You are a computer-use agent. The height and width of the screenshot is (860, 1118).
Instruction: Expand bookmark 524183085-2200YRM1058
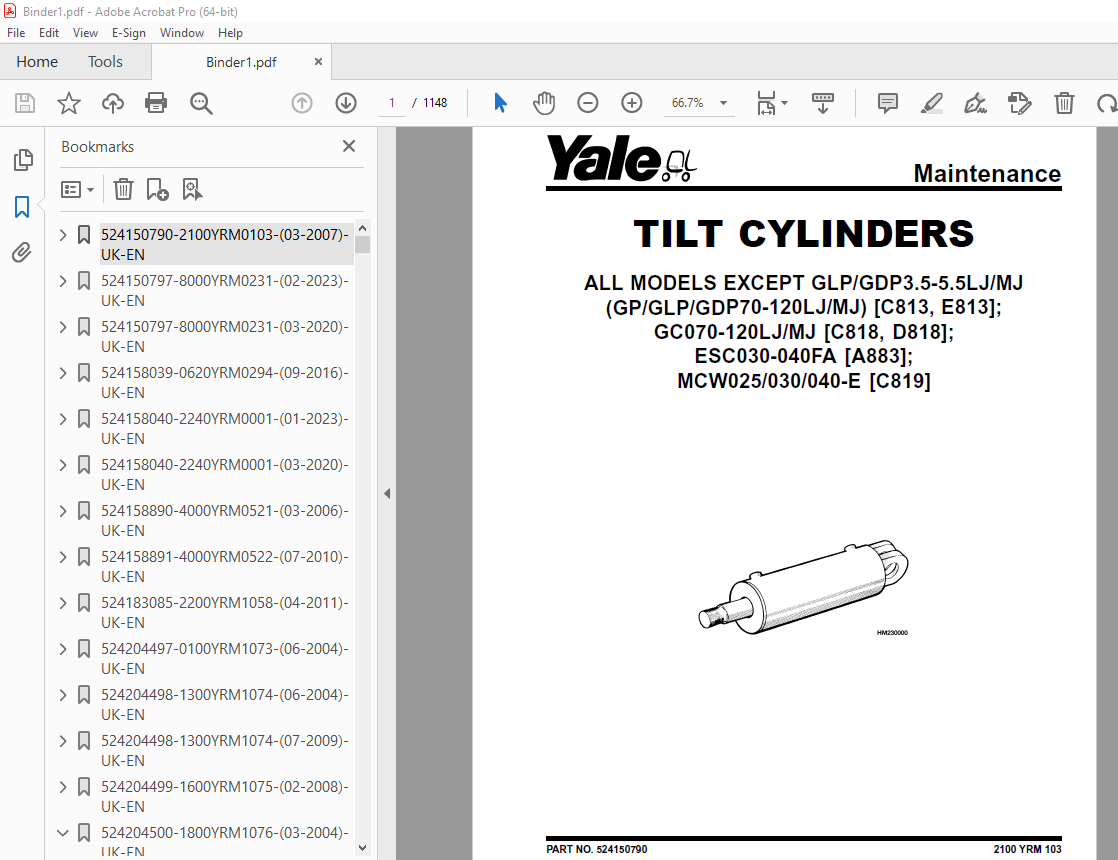coord(63,603)
